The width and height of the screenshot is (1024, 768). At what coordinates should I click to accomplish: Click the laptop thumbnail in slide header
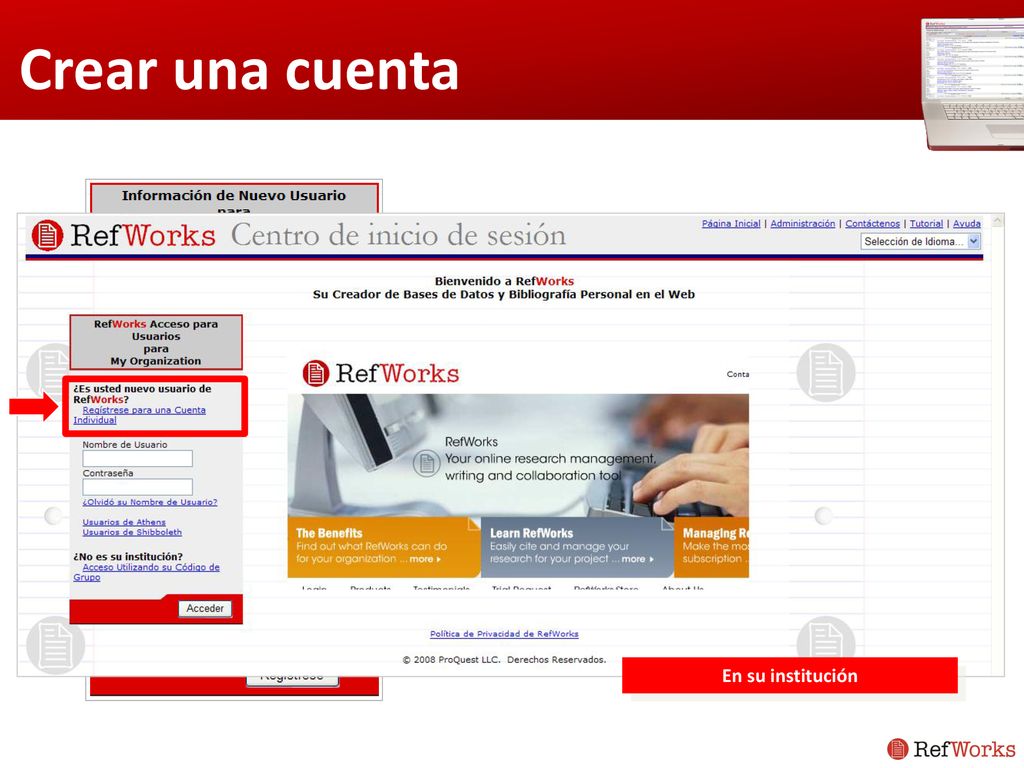click(x=972, y=84)
